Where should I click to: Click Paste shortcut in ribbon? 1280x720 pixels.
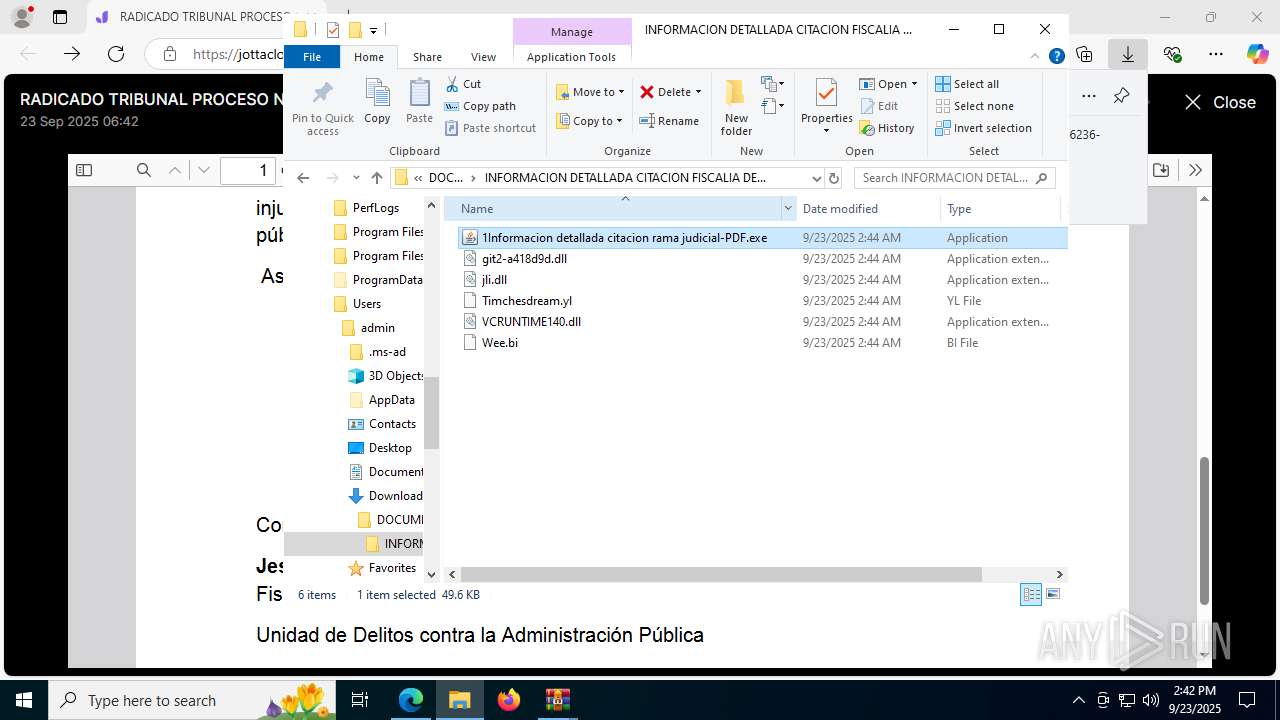(490, 128)
